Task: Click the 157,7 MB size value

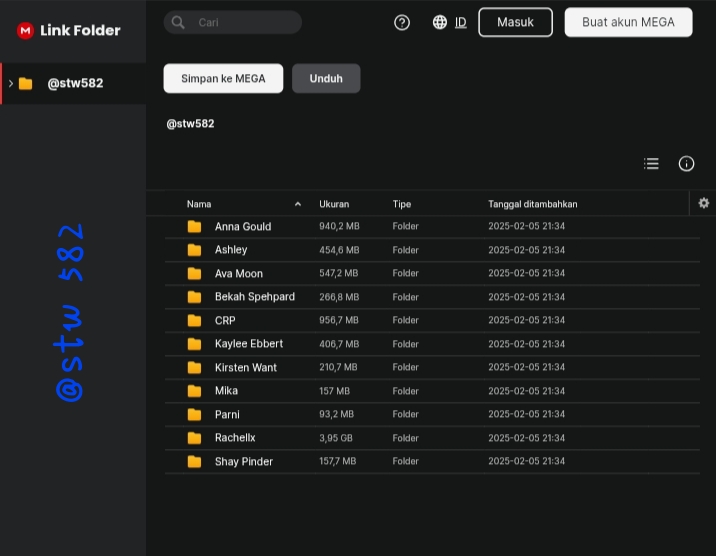Action: [x=337, y=461]
